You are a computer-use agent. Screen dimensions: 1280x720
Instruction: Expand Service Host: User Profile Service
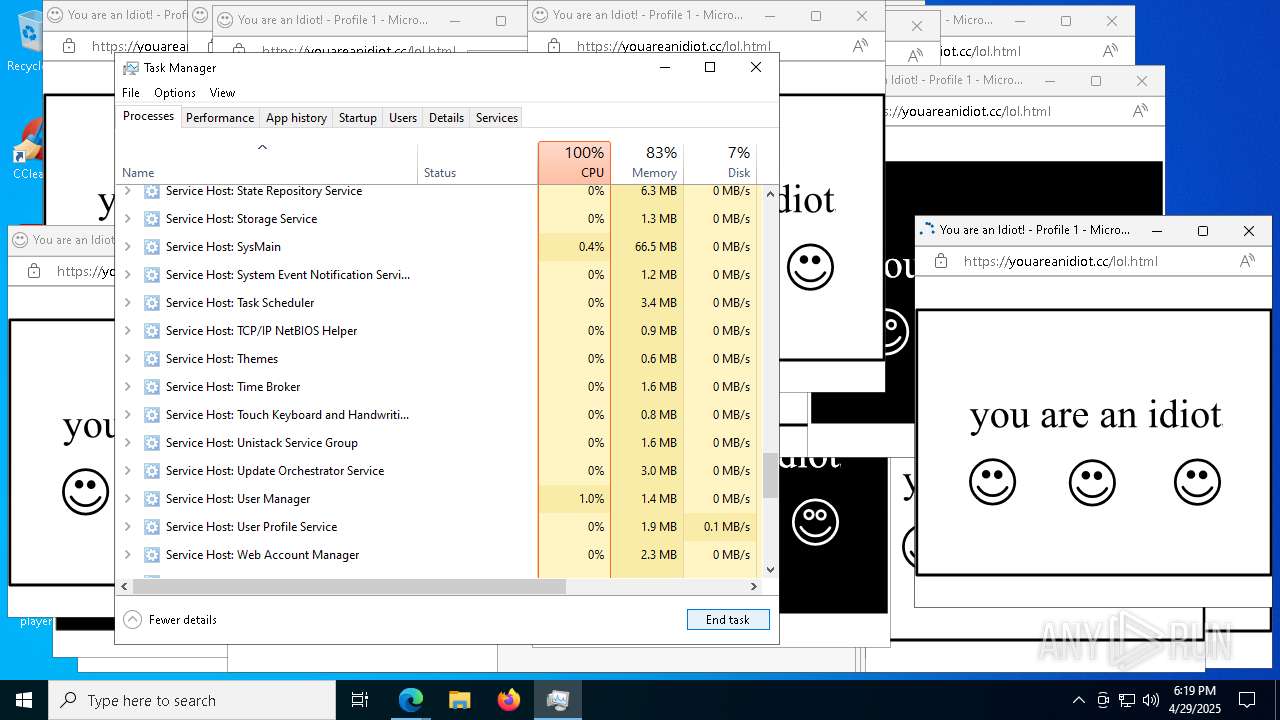pyautogui.click(x=127, y=527)
